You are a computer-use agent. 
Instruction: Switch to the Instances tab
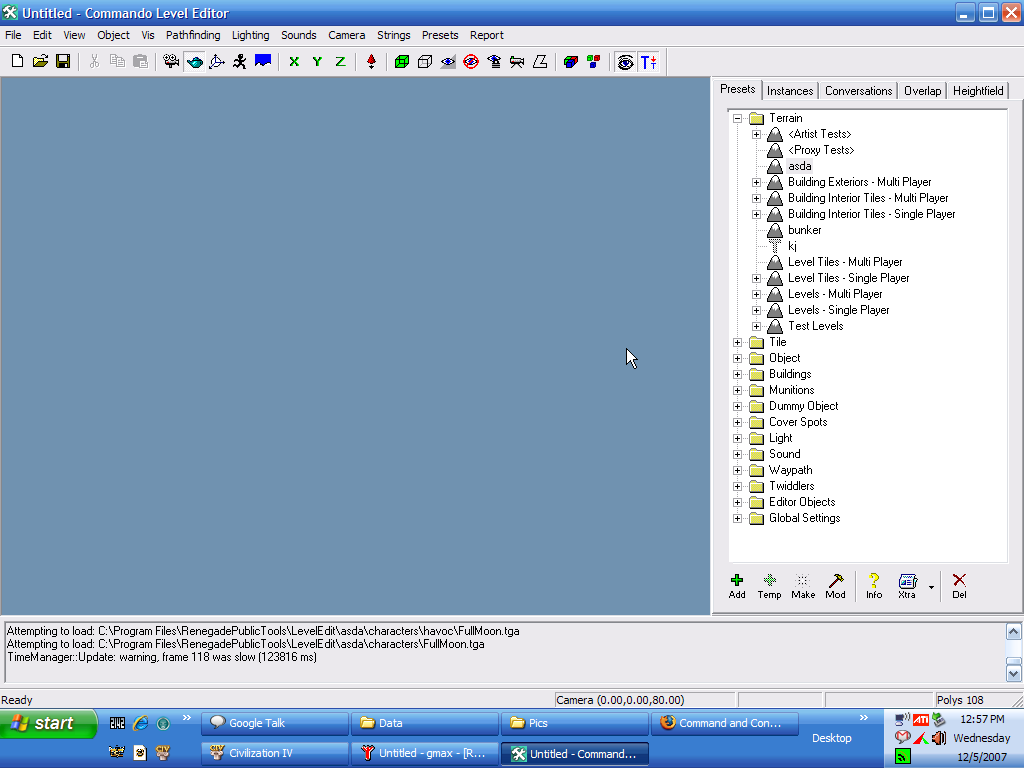pos(790,91)
